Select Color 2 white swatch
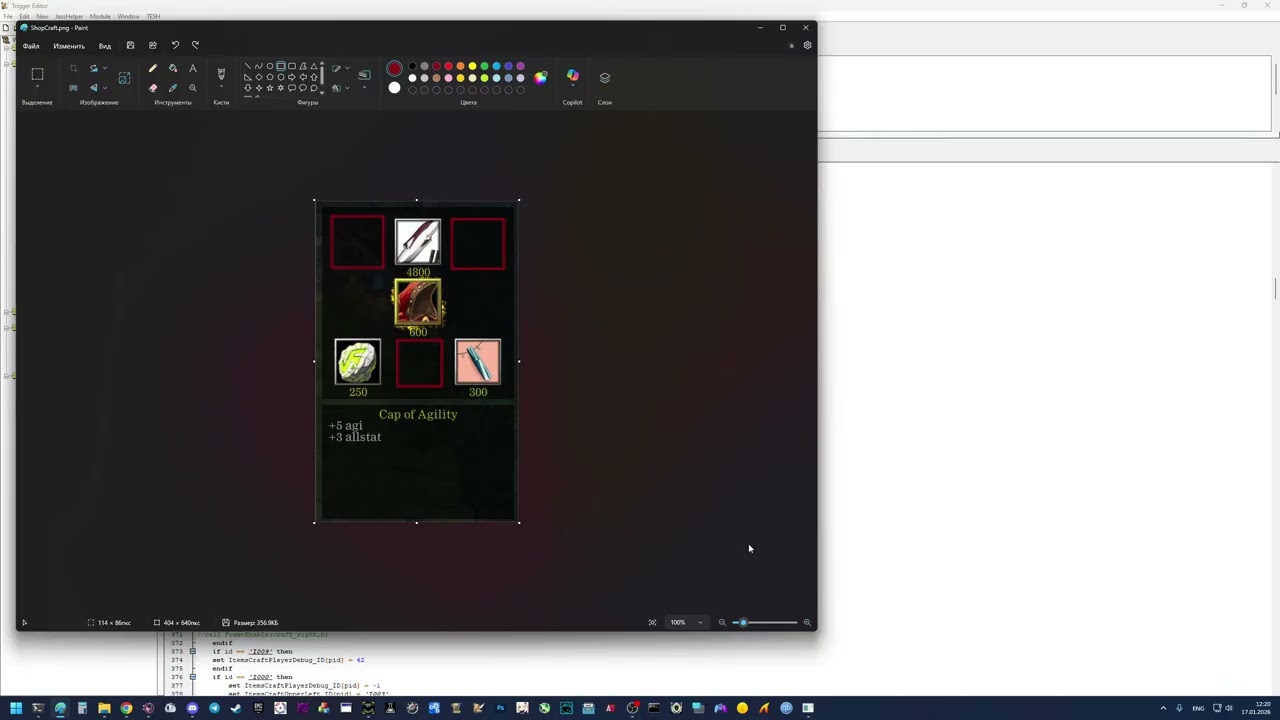Image resolution: width=1280 pixels, height=720 pixels. tap(394, 87)
